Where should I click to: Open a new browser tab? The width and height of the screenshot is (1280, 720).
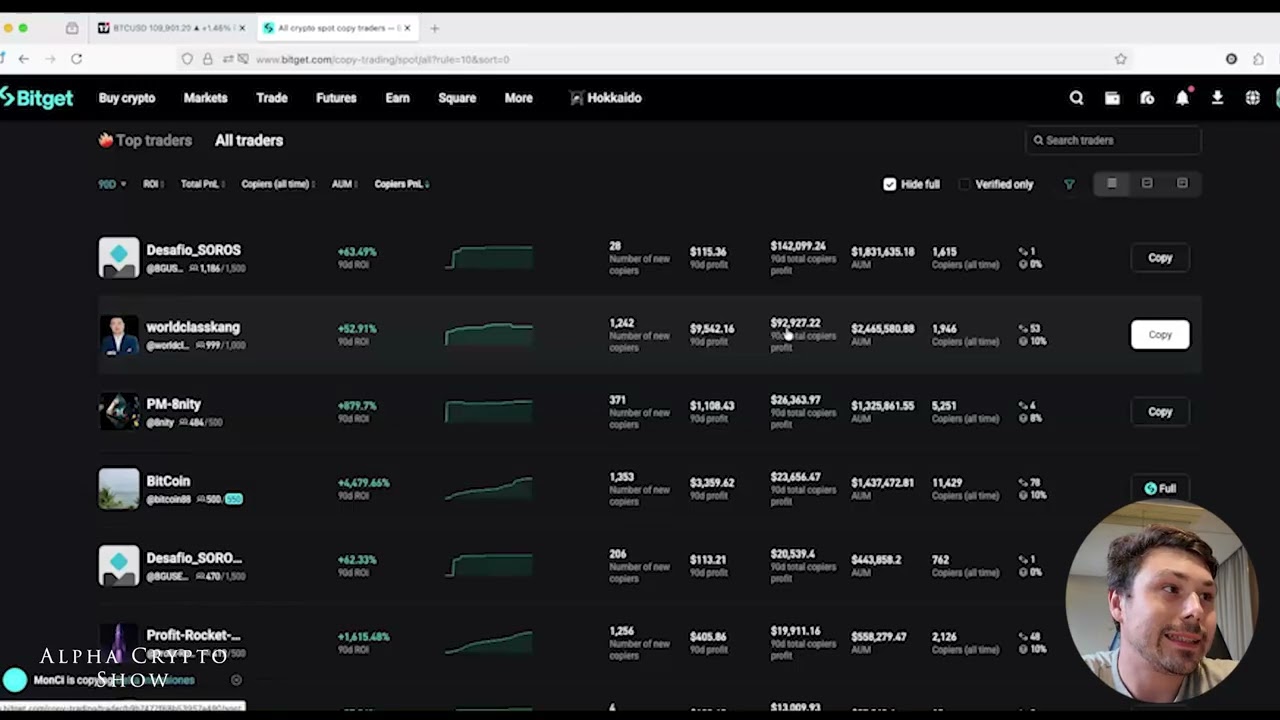coord(434,28)
